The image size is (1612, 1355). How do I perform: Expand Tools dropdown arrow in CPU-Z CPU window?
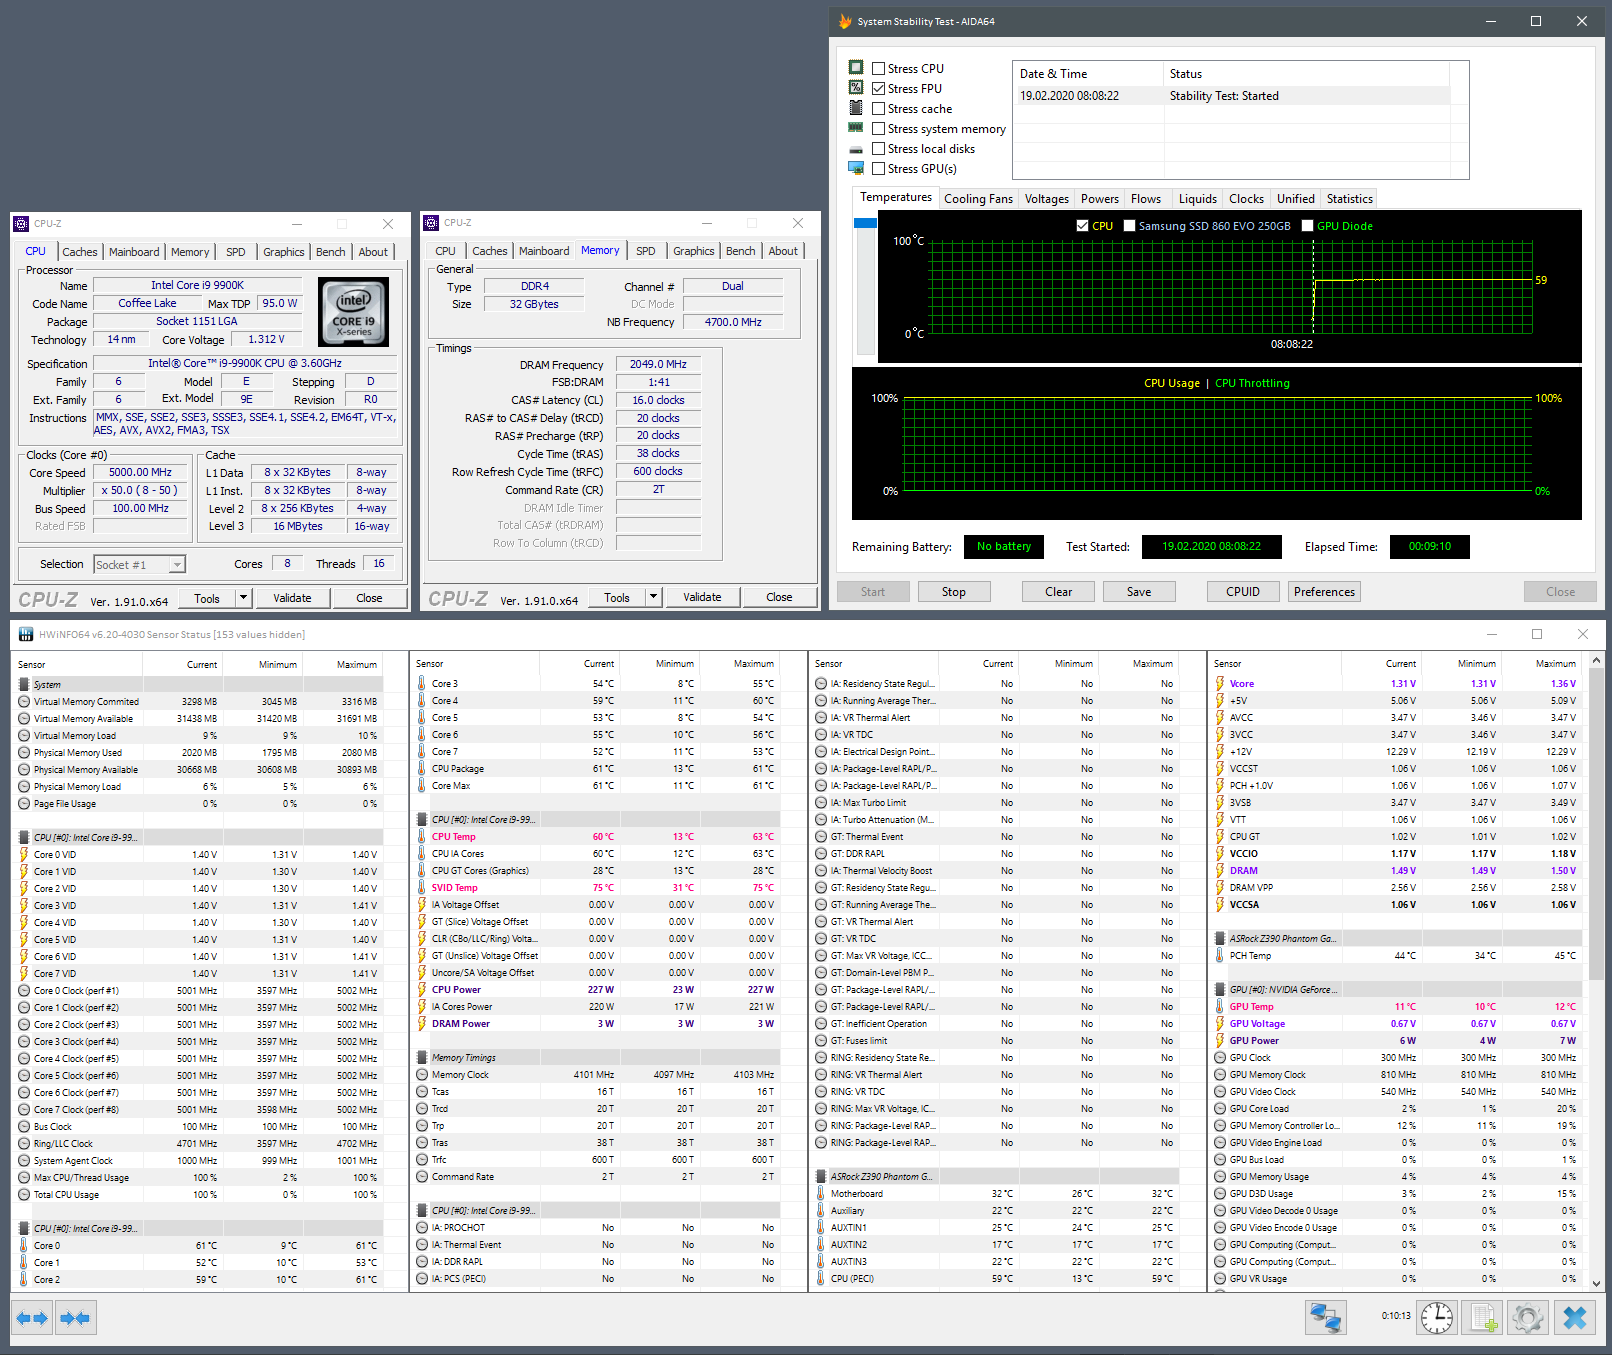243,598
